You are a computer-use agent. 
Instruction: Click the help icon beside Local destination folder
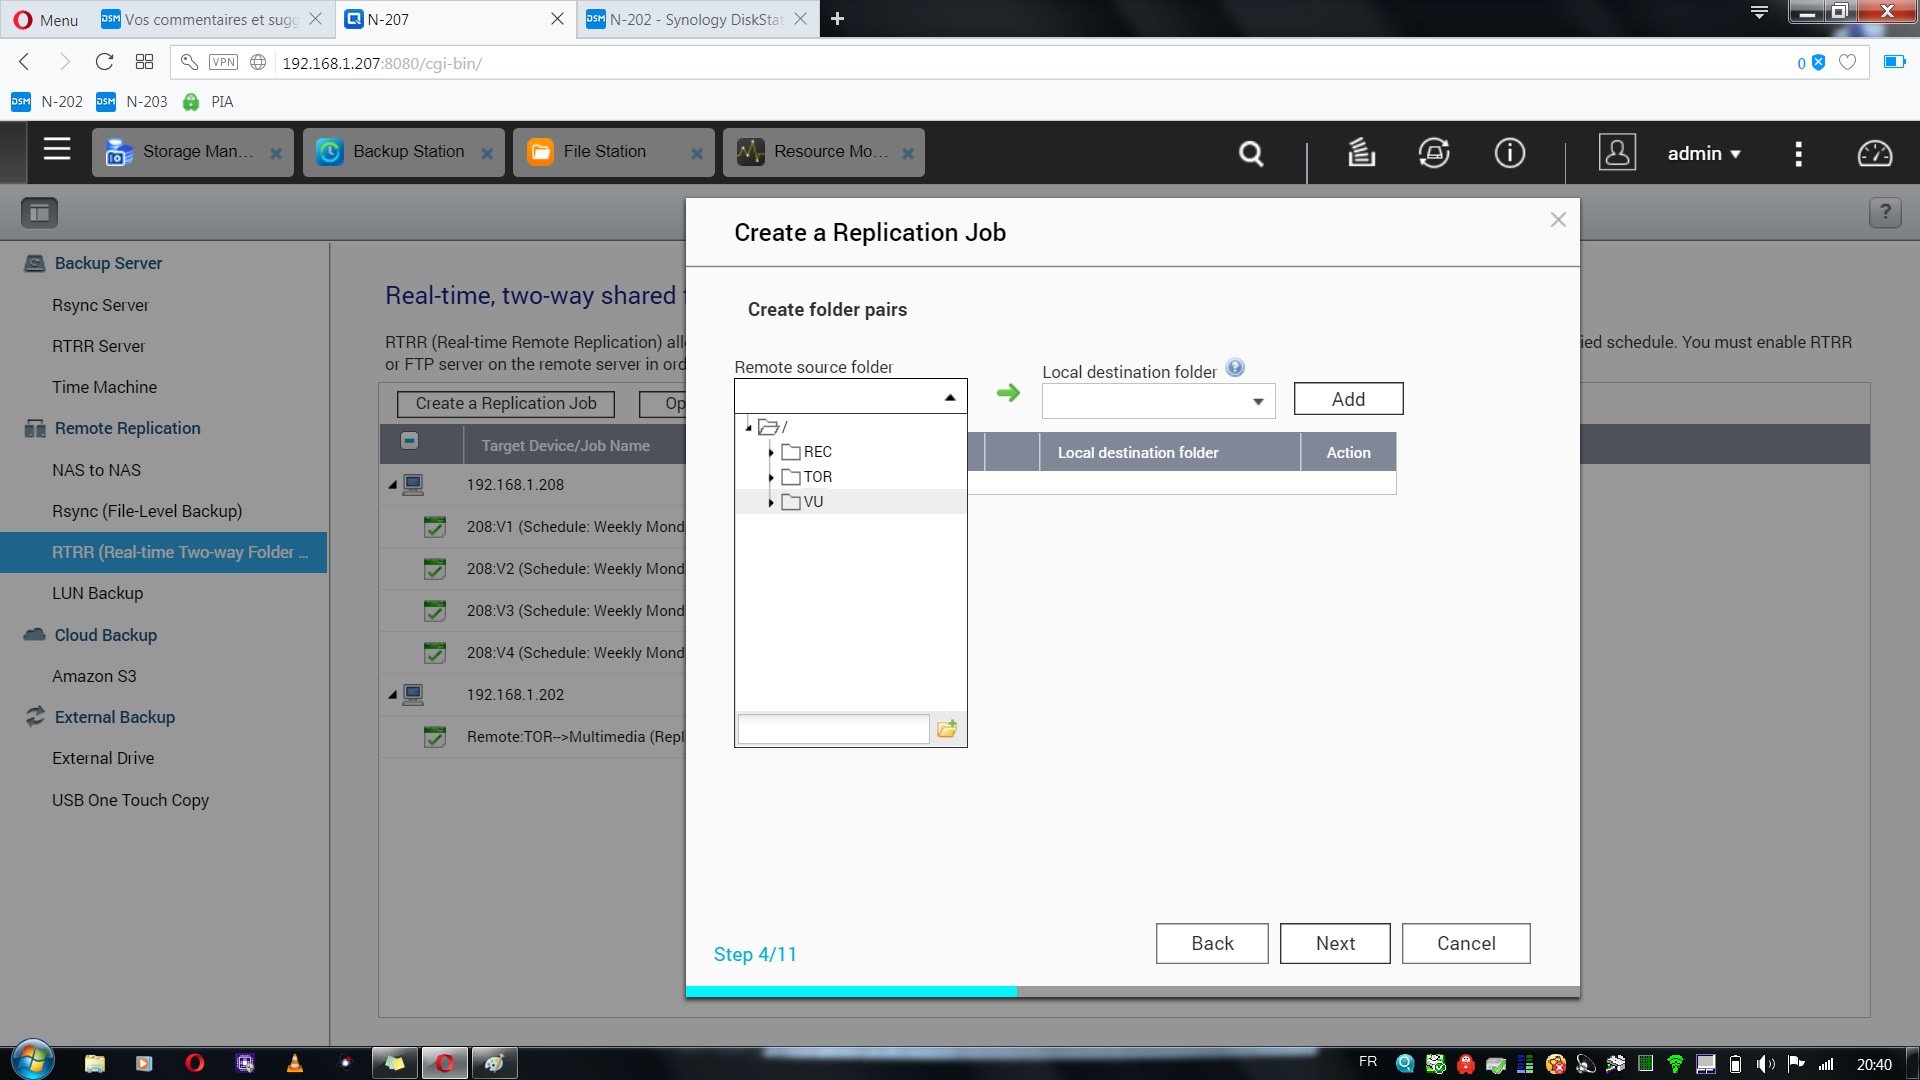(1235, 368)
